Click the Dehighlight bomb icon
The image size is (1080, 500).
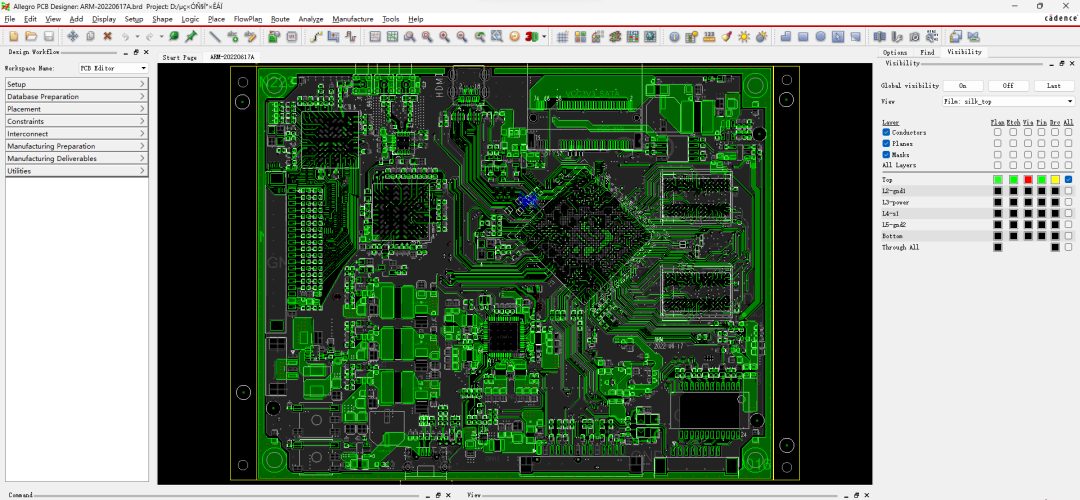761,37
